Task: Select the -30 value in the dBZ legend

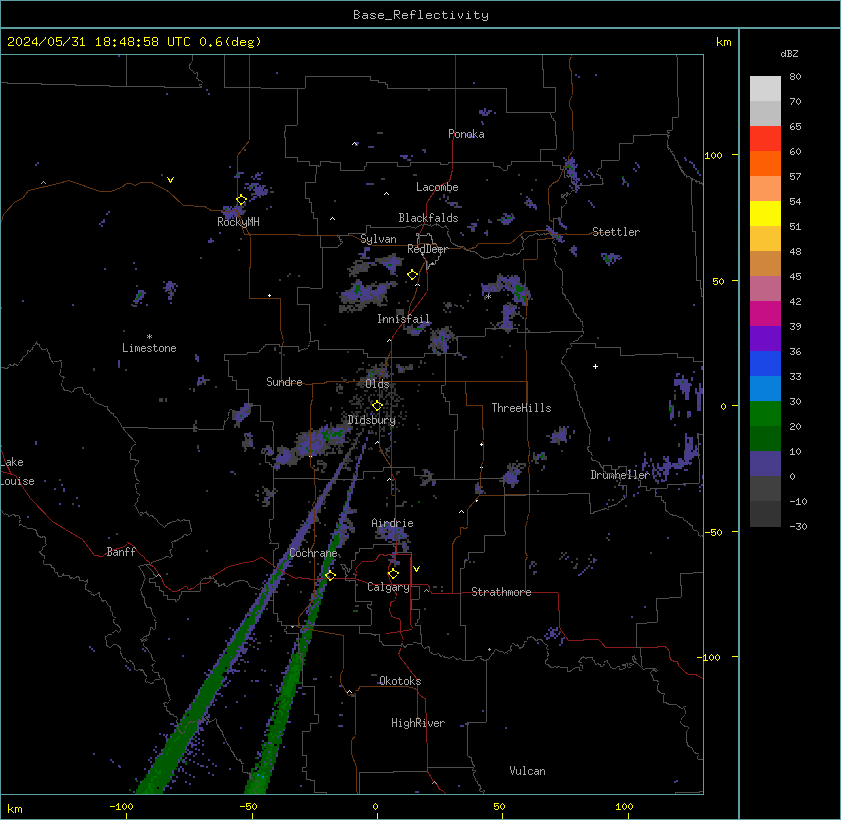Action: click(x=798, y=527)
